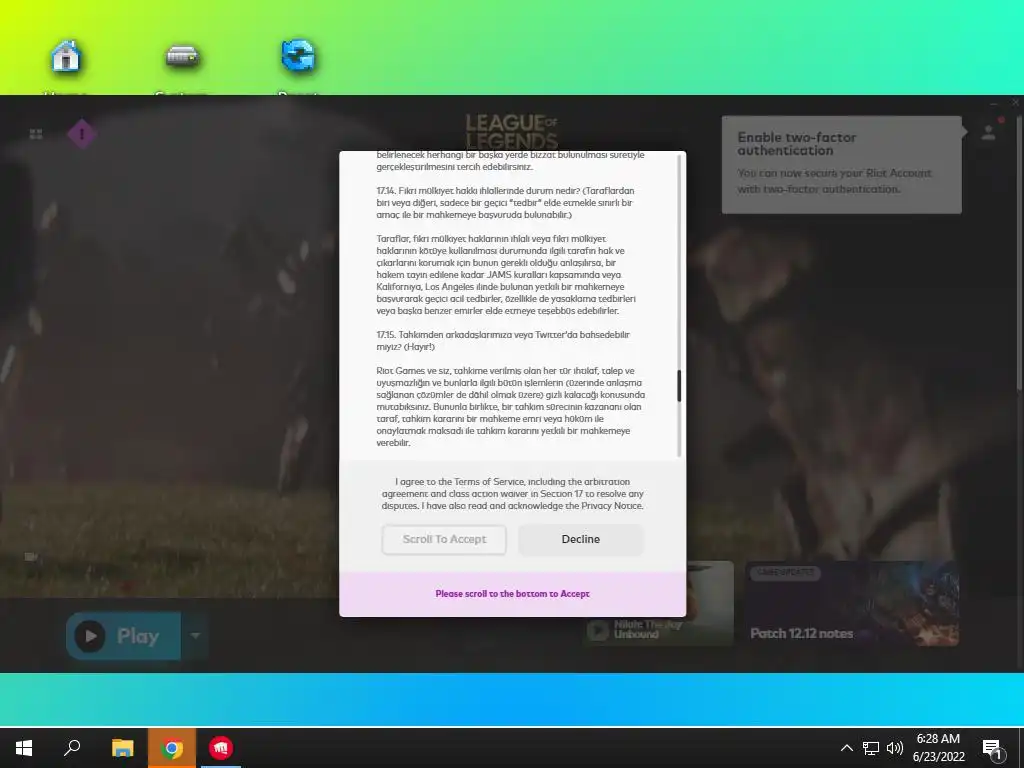
Task: Open Home desktop icon
Action: click(x=65, y=57)
